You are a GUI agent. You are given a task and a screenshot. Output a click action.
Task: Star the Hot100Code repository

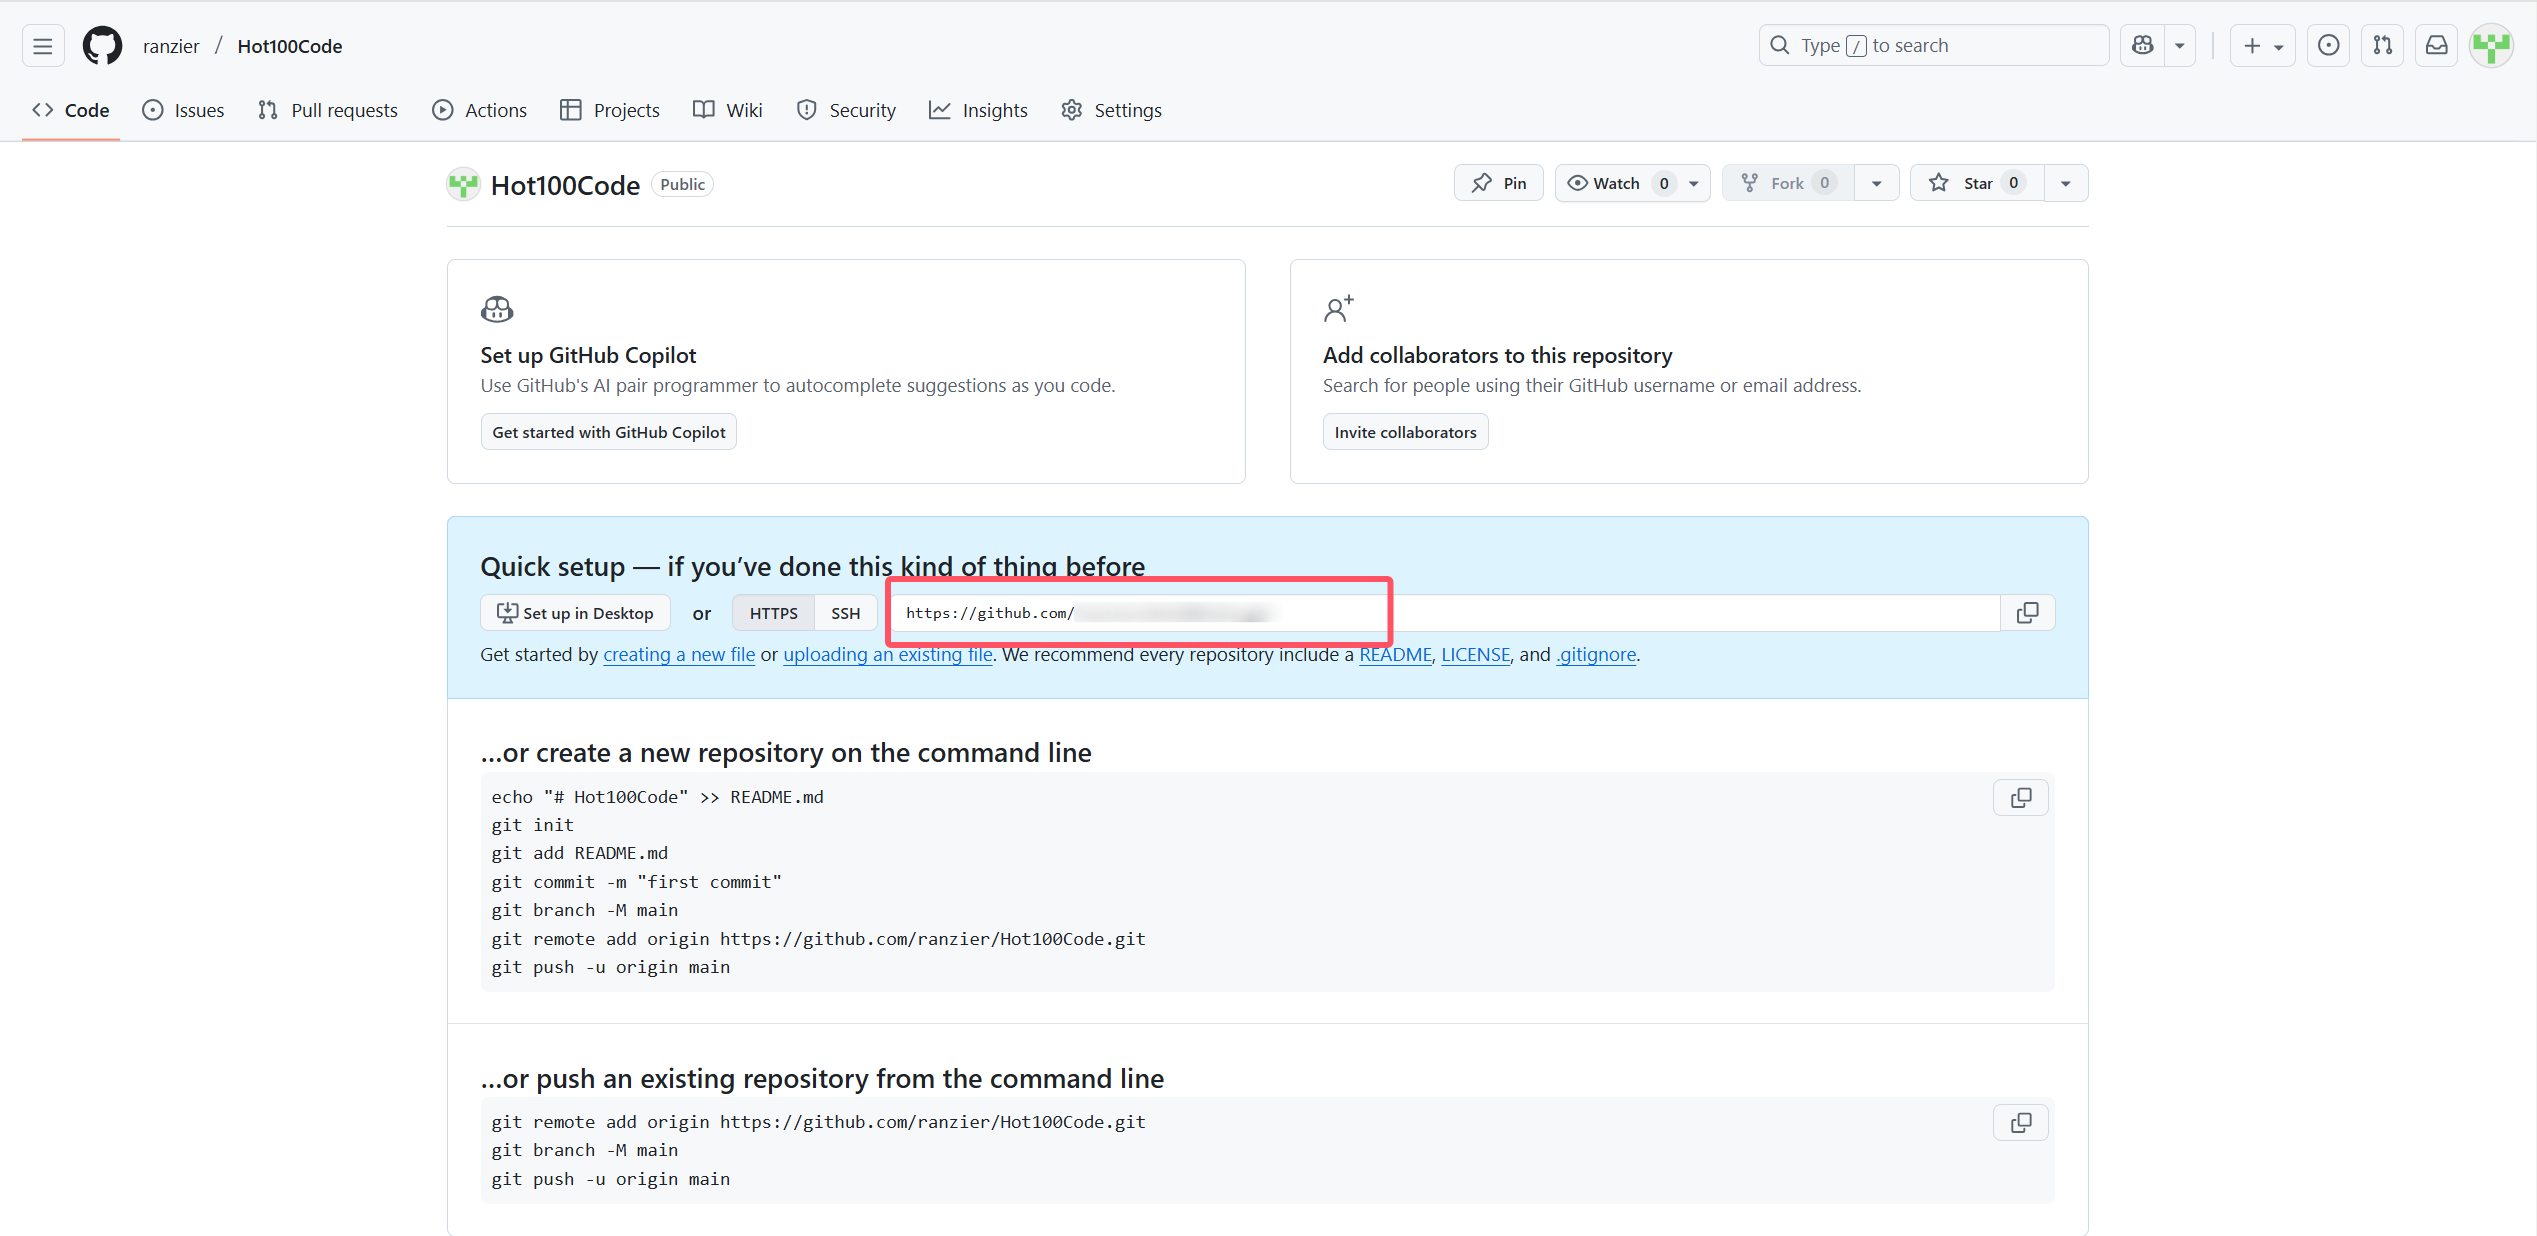coord(1975,183)
